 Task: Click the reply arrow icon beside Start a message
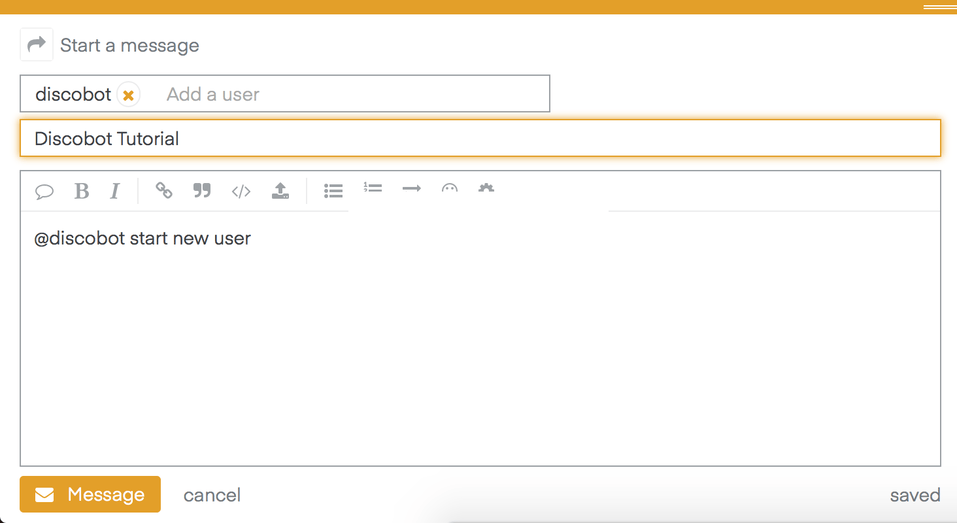[x=37, y=45]
